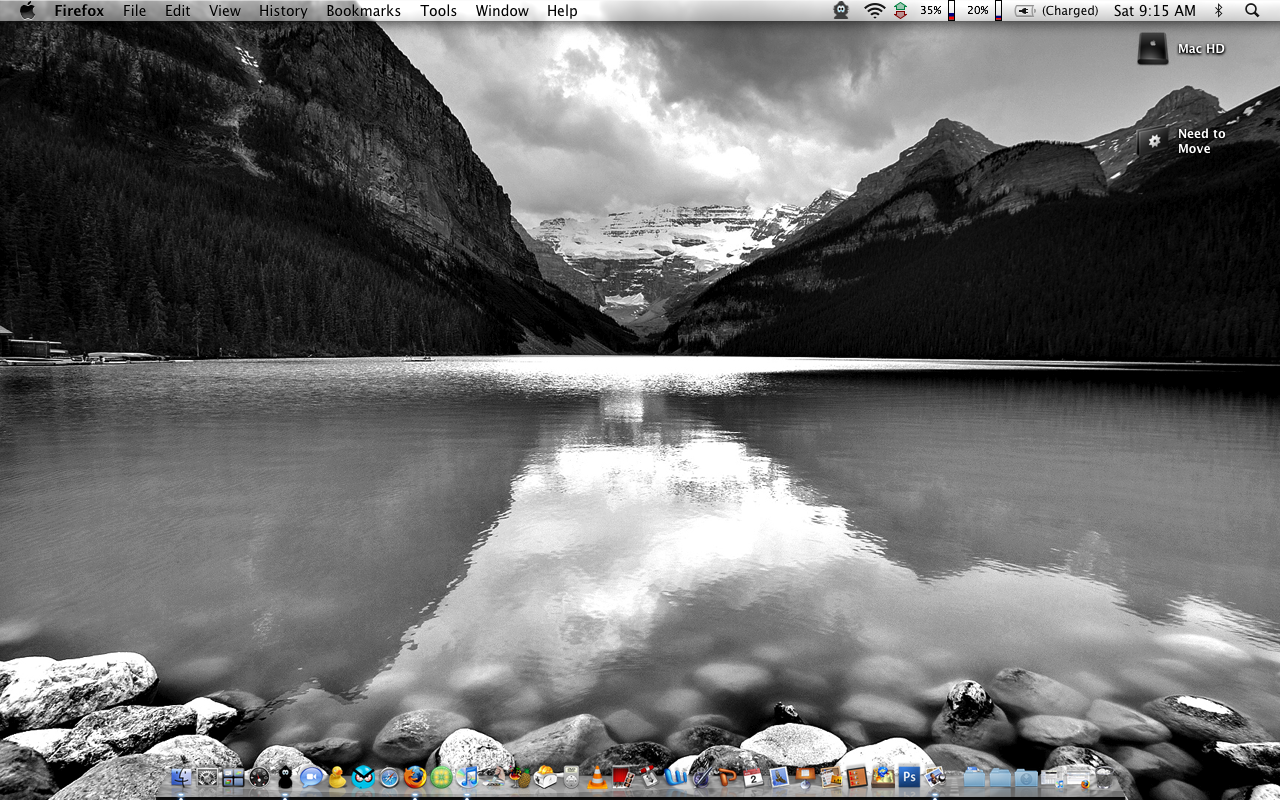Open the battery Charged status menu
1280x800 pixels.
point(1058,10)
